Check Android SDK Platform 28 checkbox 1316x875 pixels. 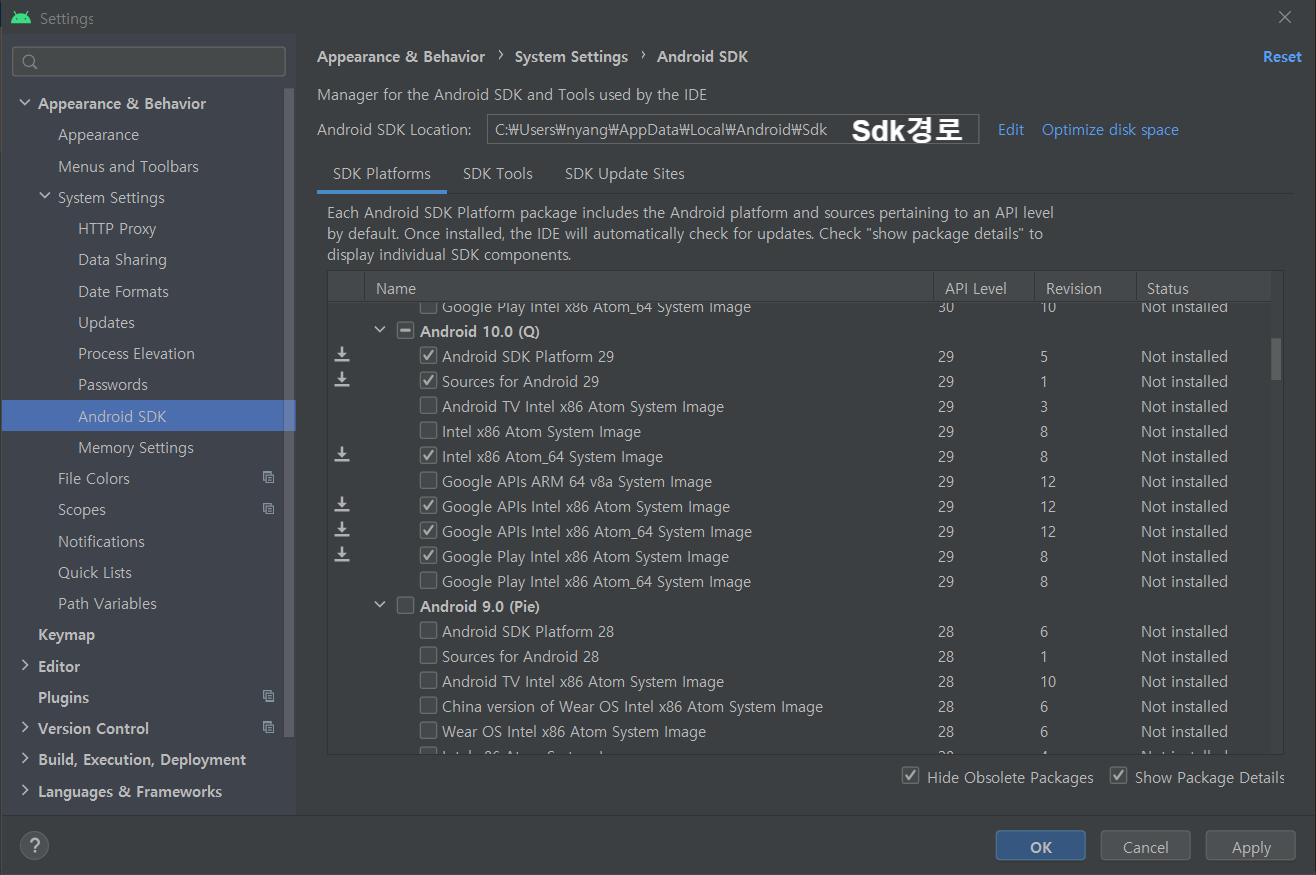click(x=428, y=630)
